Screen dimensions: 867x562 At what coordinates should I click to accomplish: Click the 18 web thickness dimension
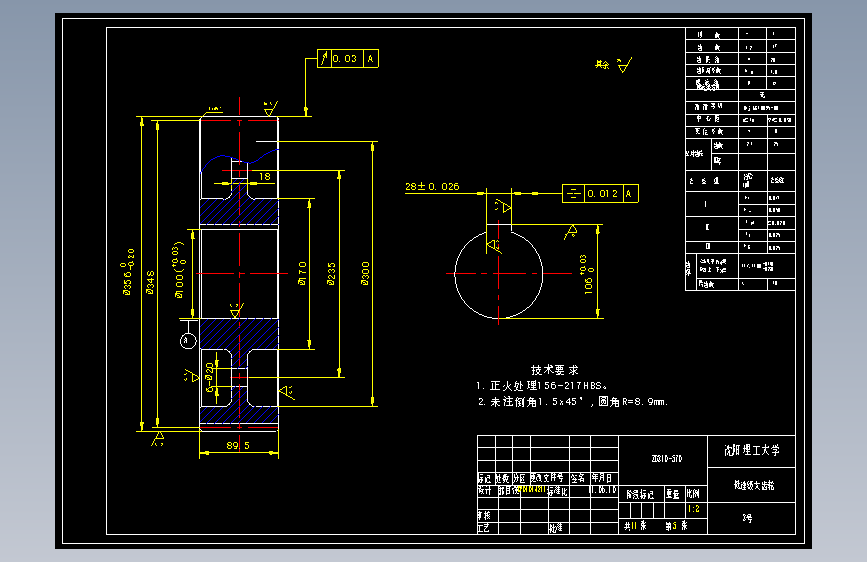(x=265, y=176)
